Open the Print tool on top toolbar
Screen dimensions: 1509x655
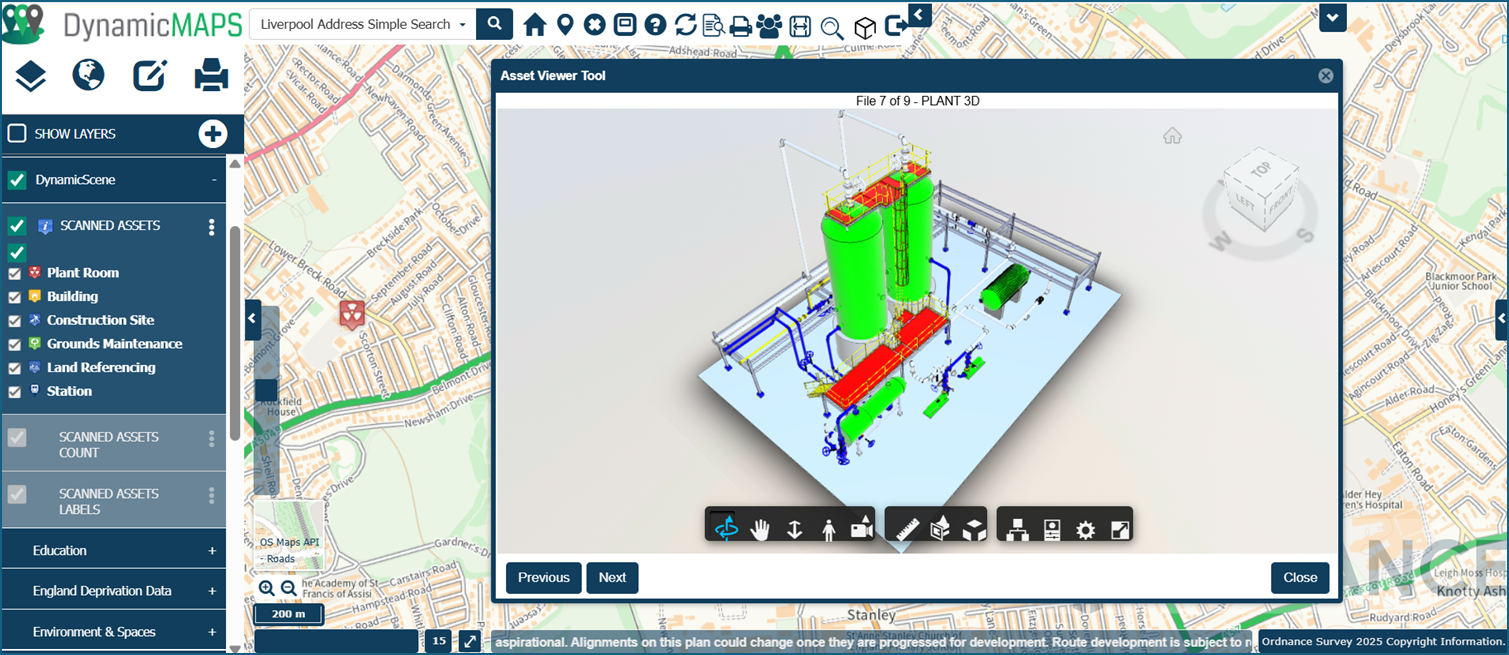click(x=740, y=24)
